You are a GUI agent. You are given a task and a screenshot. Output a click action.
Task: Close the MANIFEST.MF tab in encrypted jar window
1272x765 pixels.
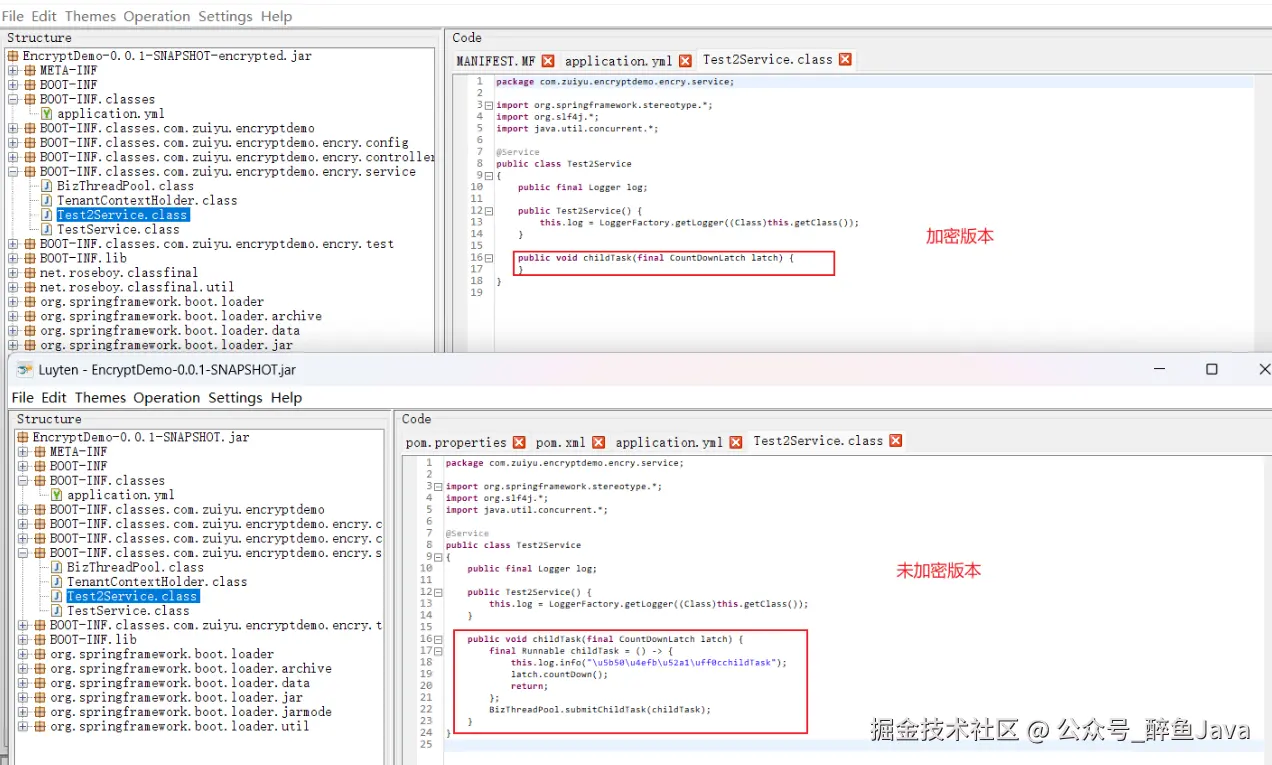click(548, 61)
